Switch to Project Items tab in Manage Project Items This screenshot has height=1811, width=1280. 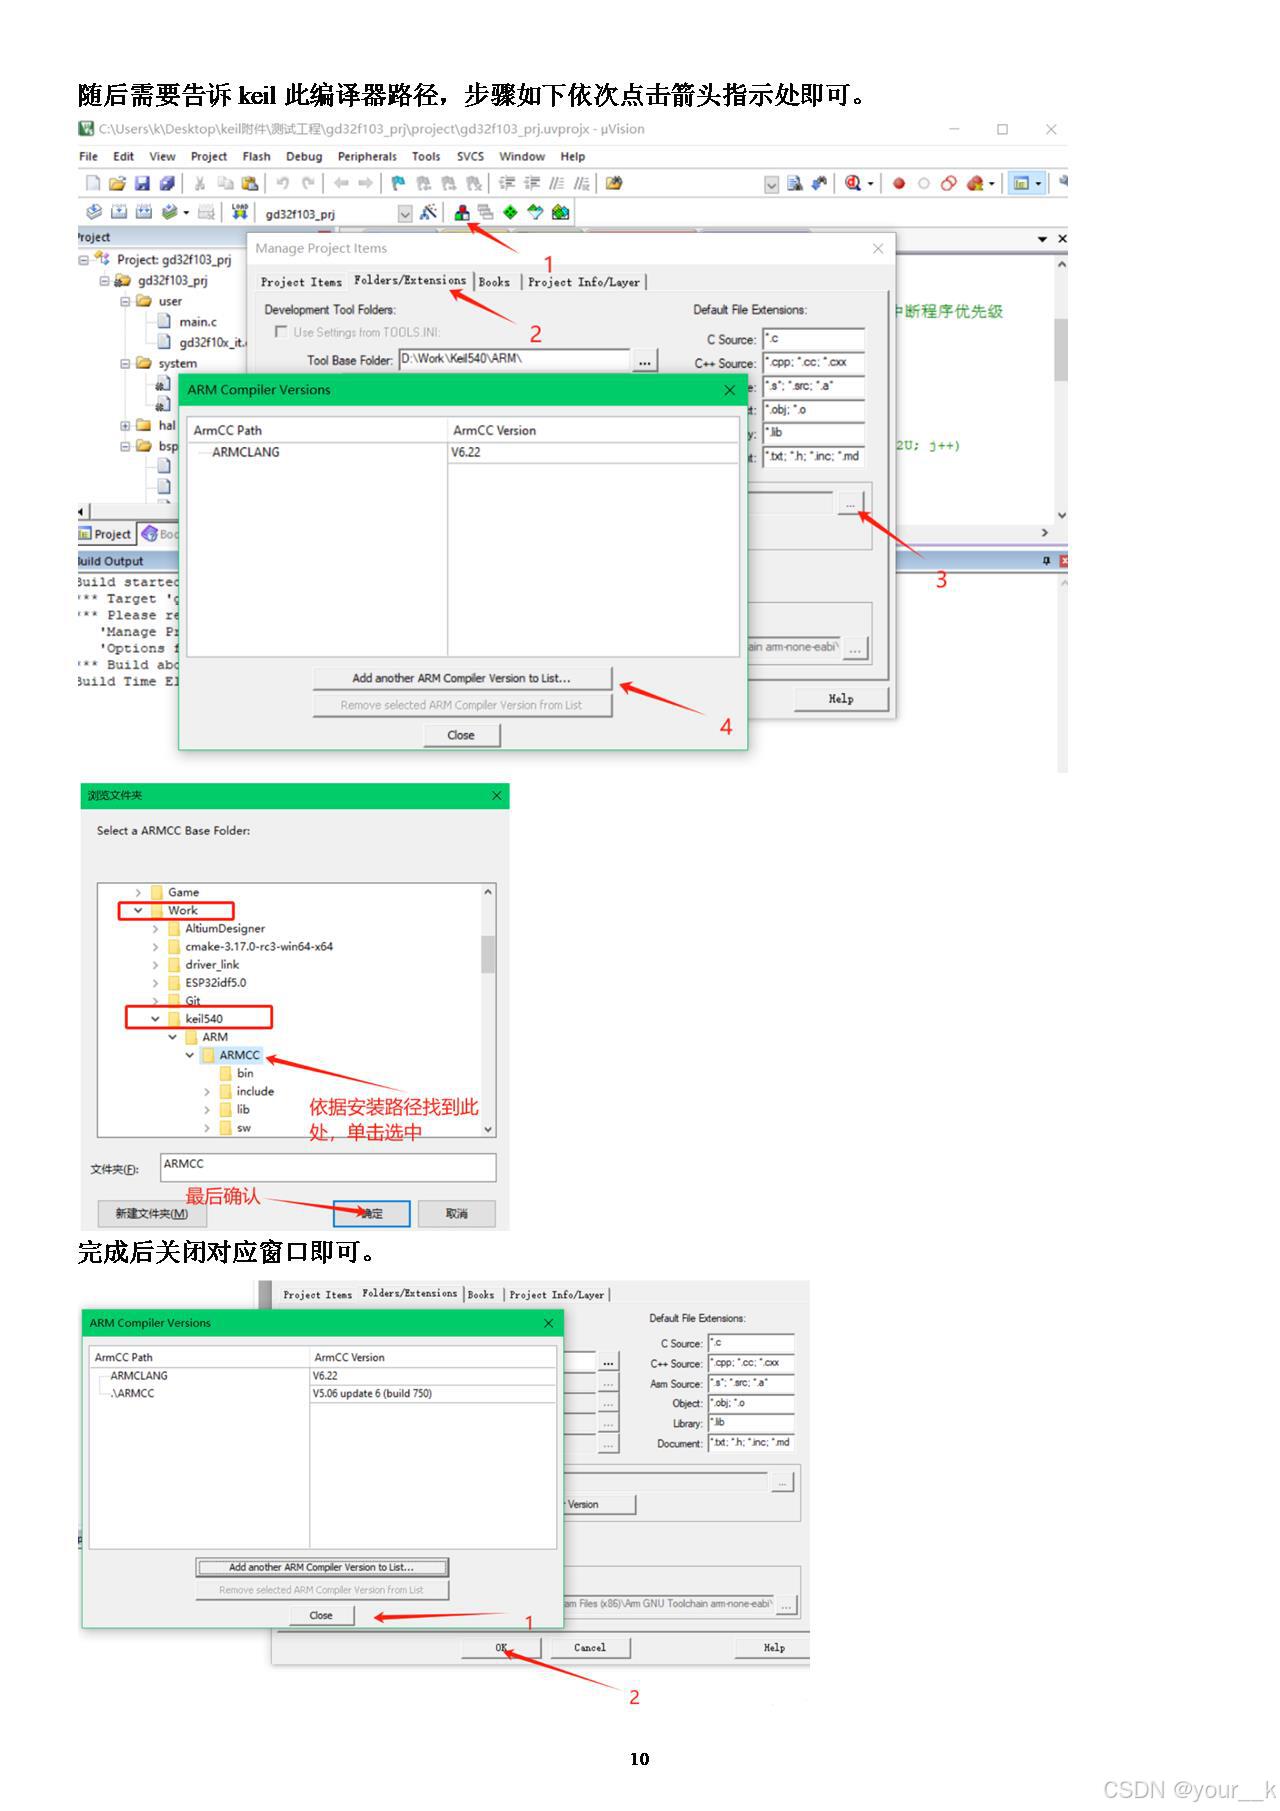coord(301,282)
